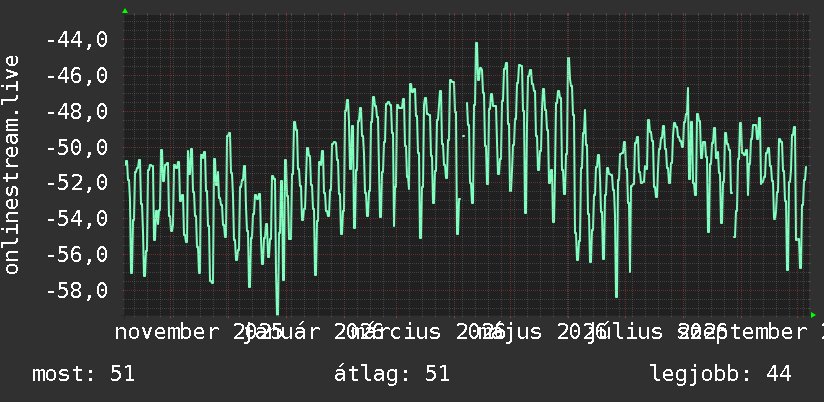Click the y-axis label -54,0
This screenshot has height=402, width=824.
click(77, 219)
